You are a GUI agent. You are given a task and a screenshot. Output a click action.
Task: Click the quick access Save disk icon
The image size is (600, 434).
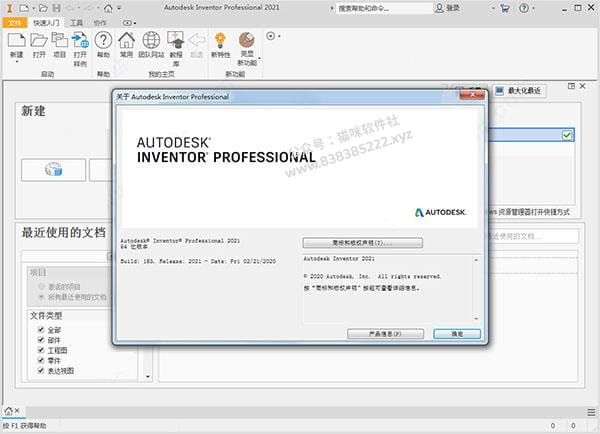coord(57,8)
